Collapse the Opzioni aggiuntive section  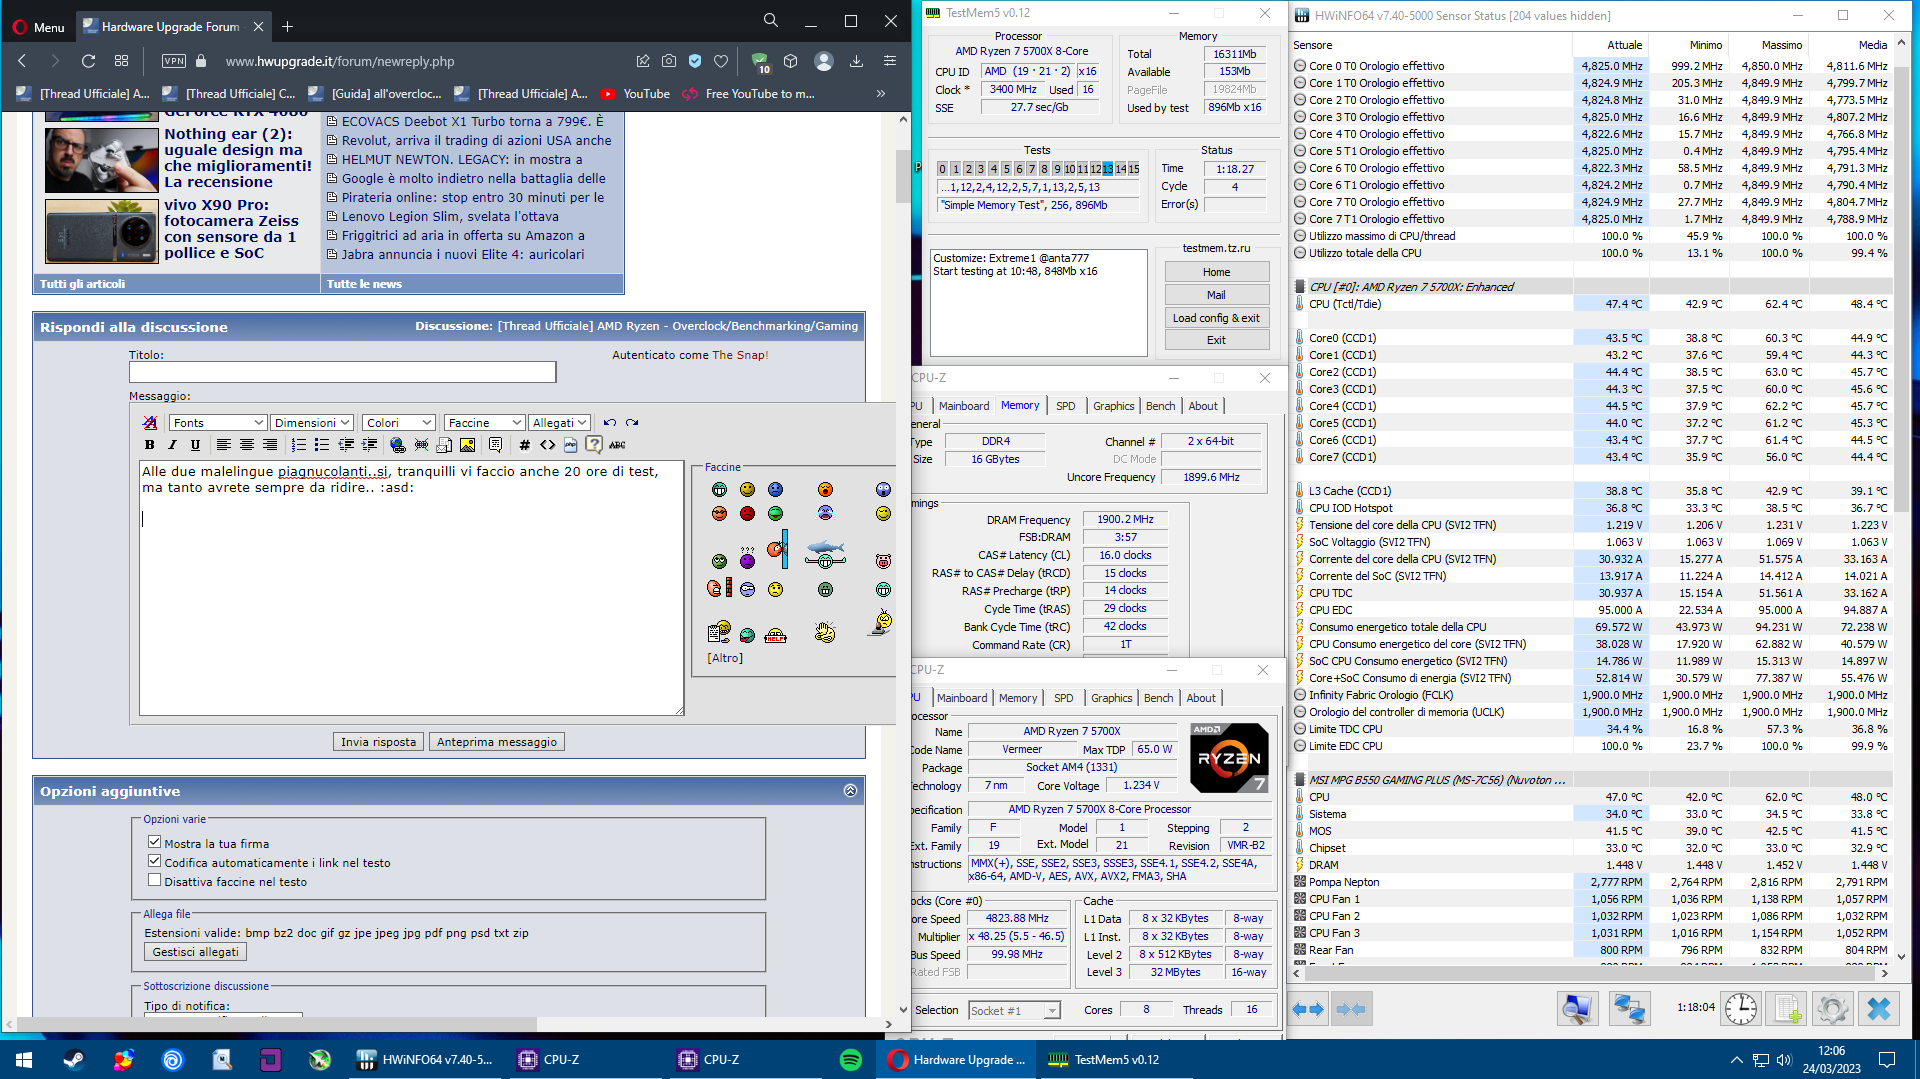[850, 791]
